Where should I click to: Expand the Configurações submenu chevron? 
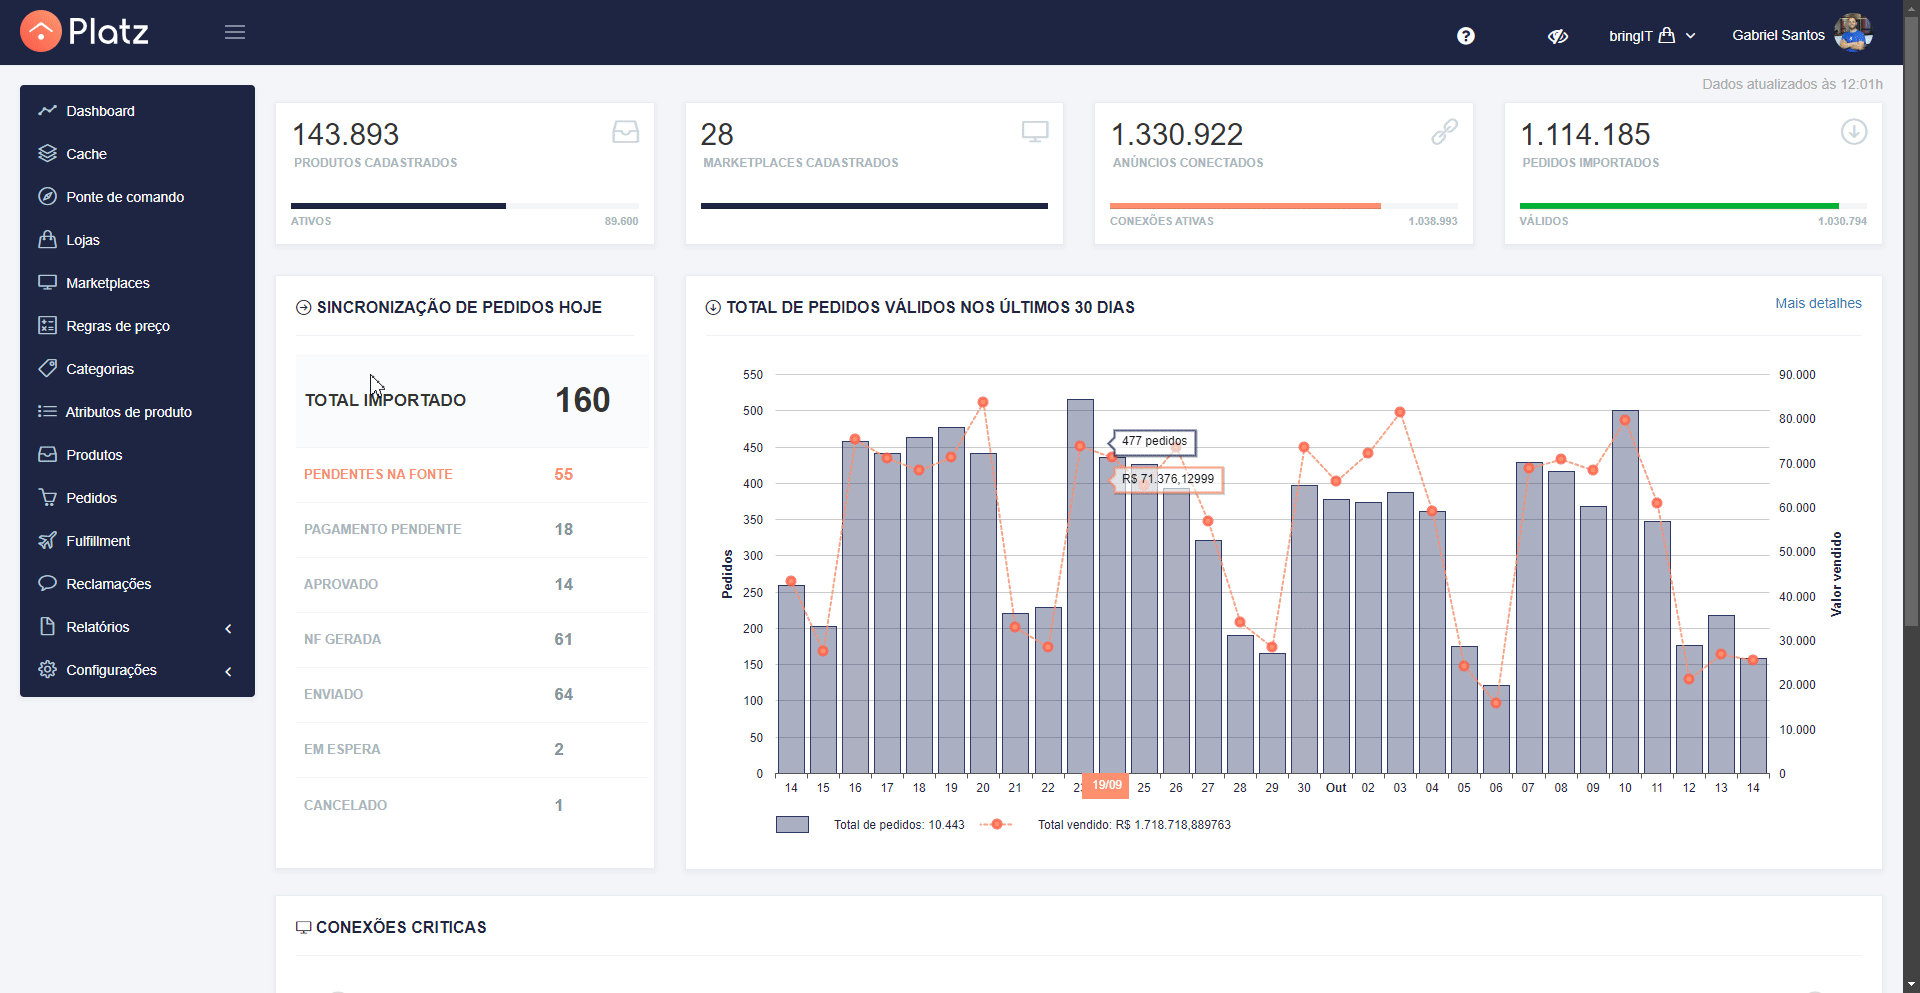pyautogui.click(x=228, y=671)
